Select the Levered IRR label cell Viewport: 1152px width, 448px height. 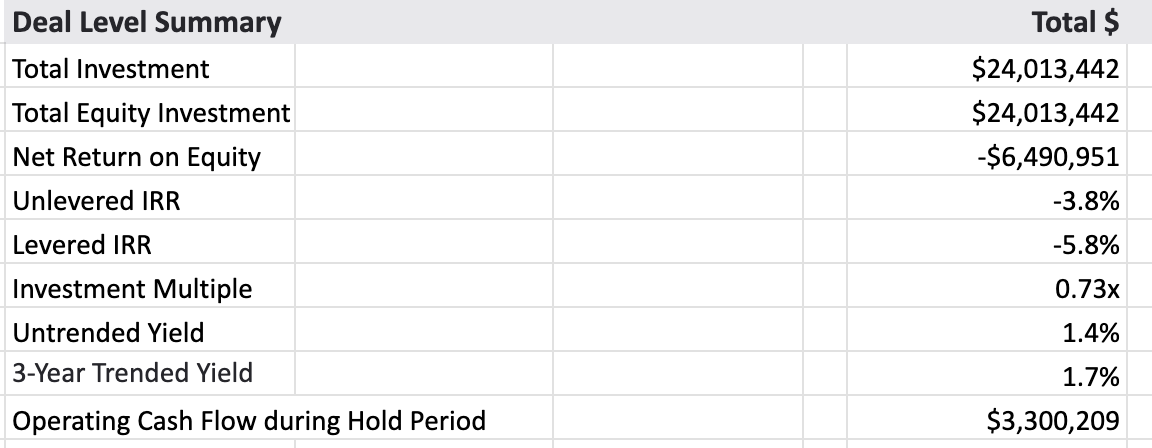coord(82,245)
